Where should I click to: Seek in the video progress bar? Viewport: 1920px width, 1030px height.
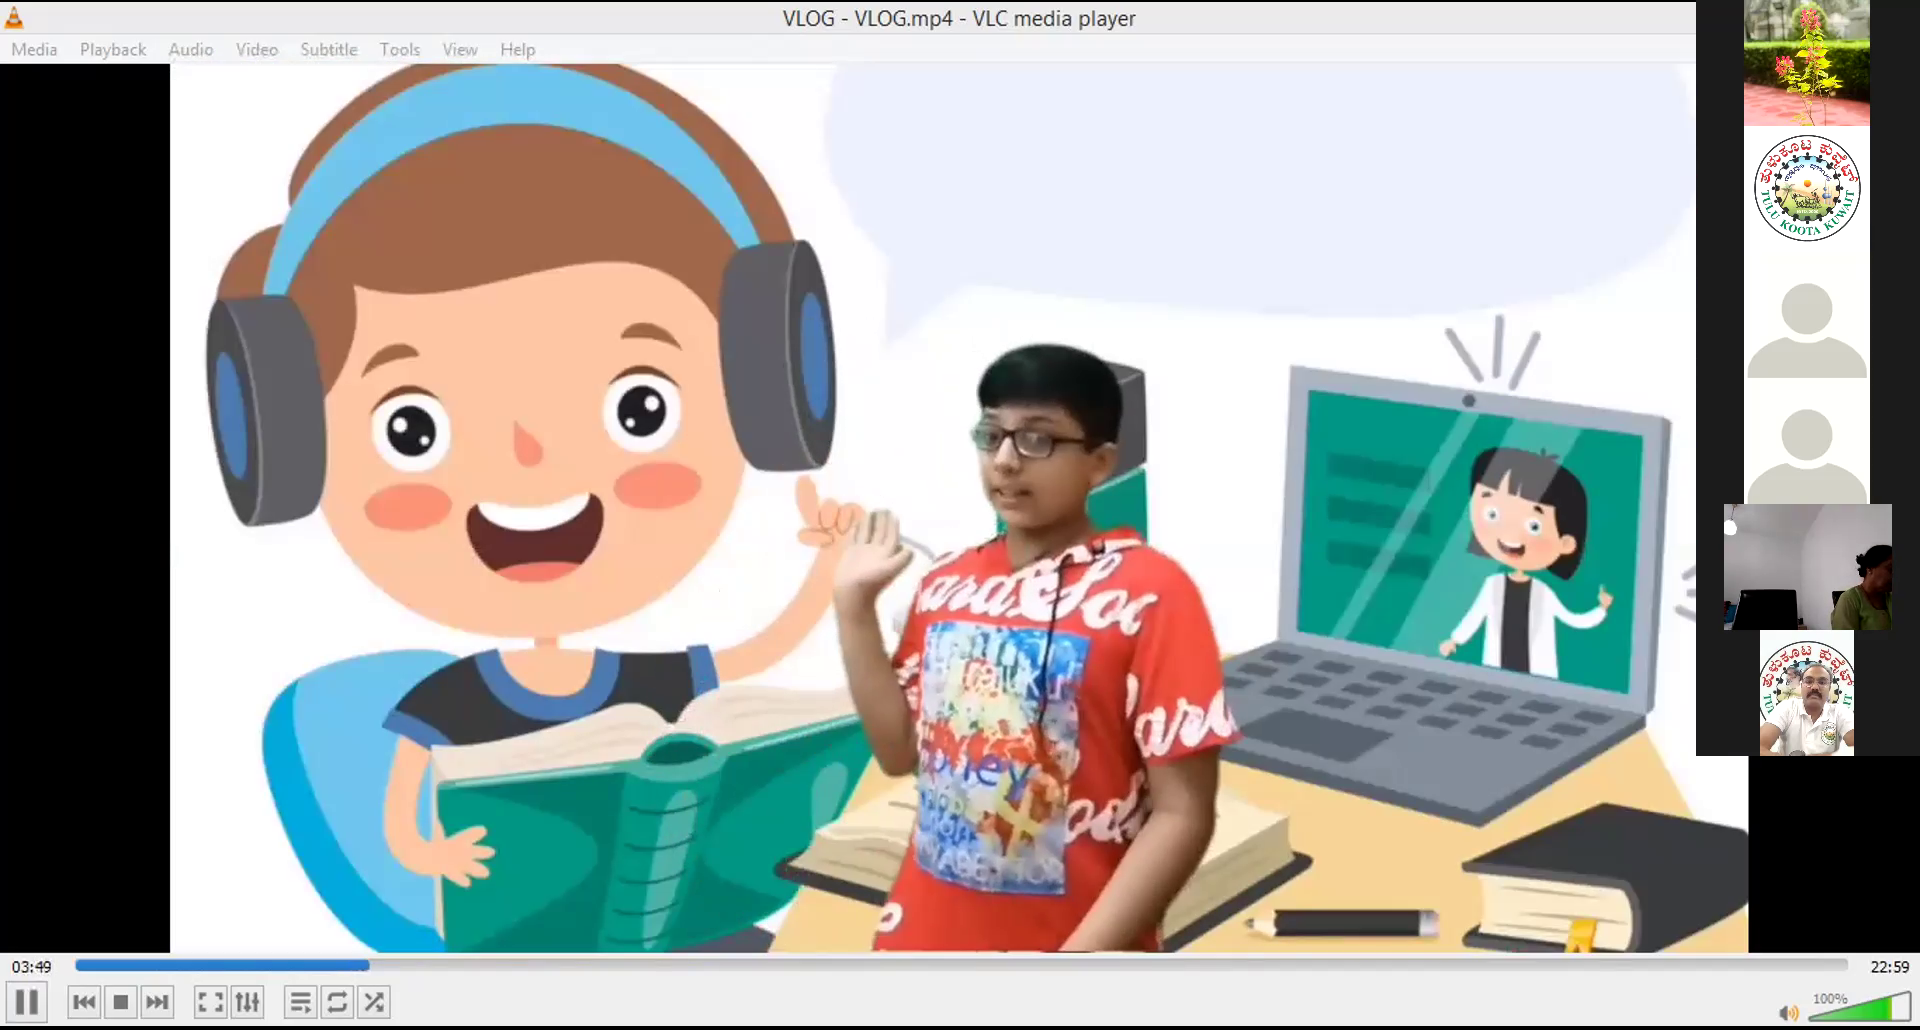point(961,965)
